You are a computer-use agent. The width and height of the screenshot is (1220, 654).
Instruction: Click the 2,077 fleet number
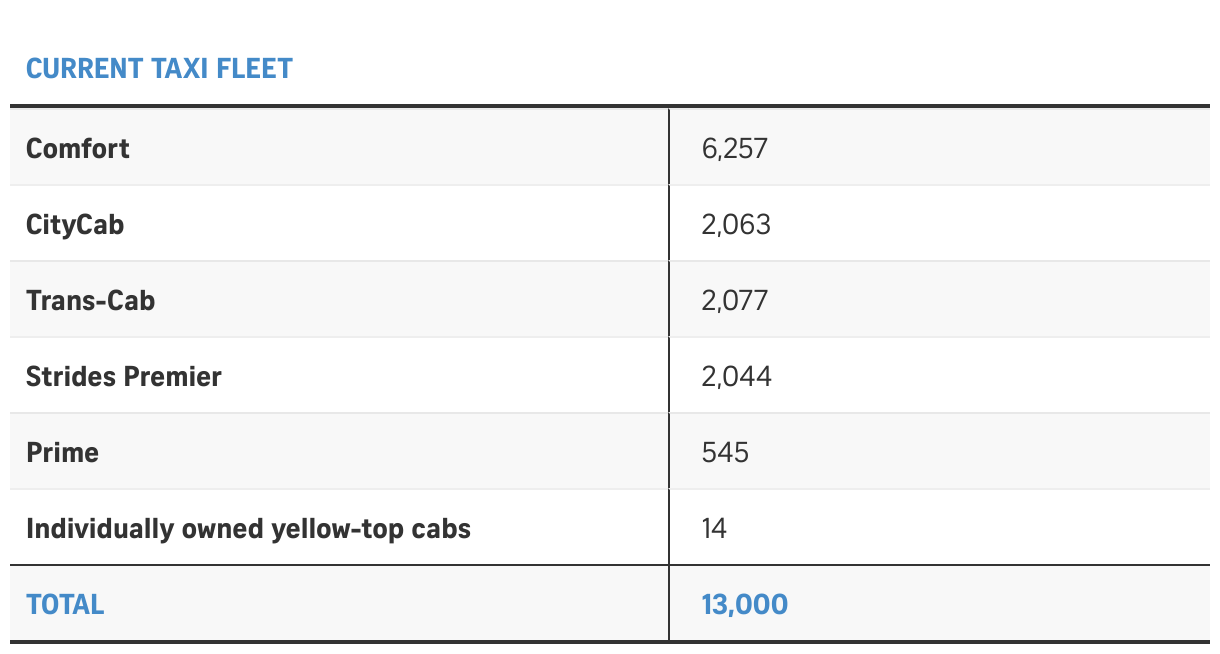(735, 301)
